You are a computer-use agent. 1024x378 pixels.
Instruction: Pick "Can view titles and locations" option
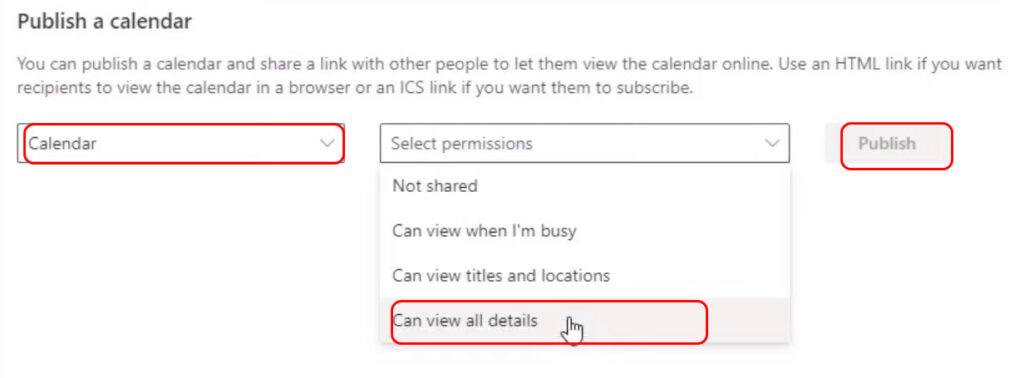coord(584,276)
